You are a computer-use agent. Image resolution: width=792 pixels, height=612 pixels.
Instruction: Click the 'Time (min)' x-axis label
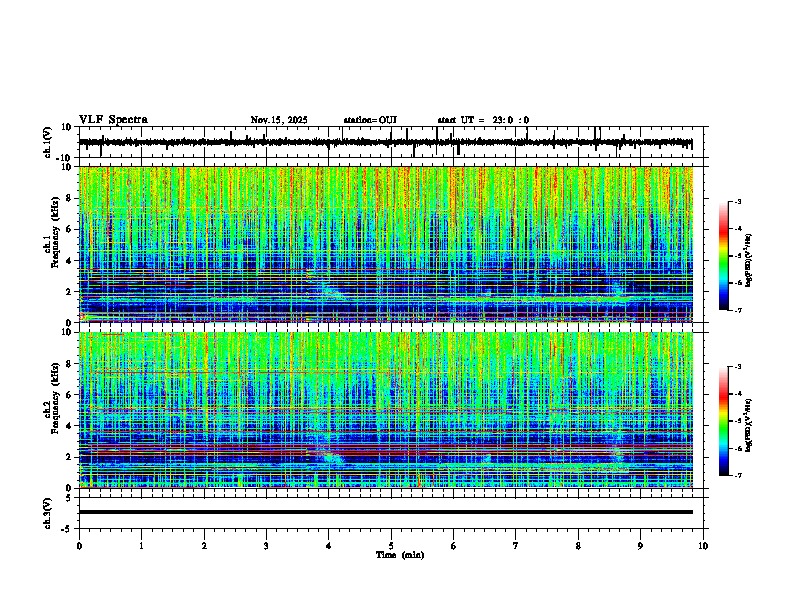pyautogui.click(x=400, y=555)
